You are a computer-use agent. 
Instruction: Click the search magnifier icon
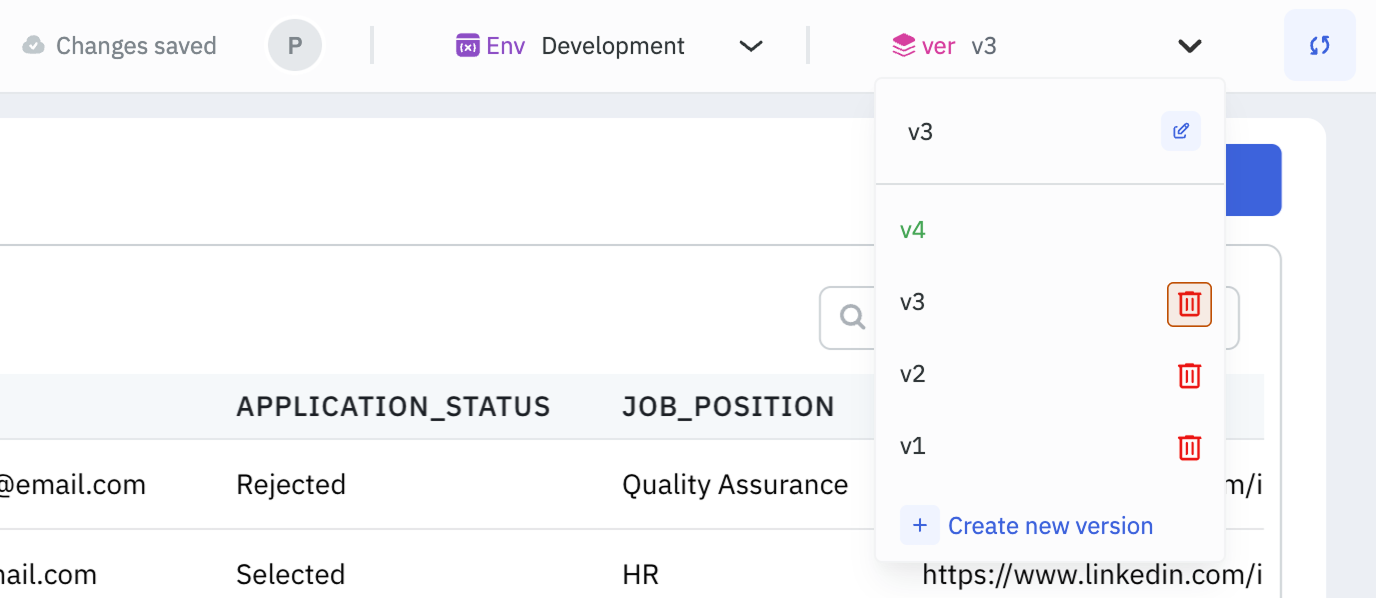click(852, 317)
